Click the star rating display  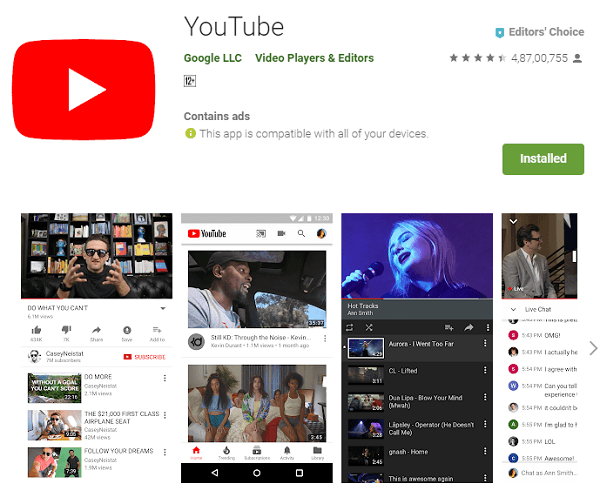(478, 58)
